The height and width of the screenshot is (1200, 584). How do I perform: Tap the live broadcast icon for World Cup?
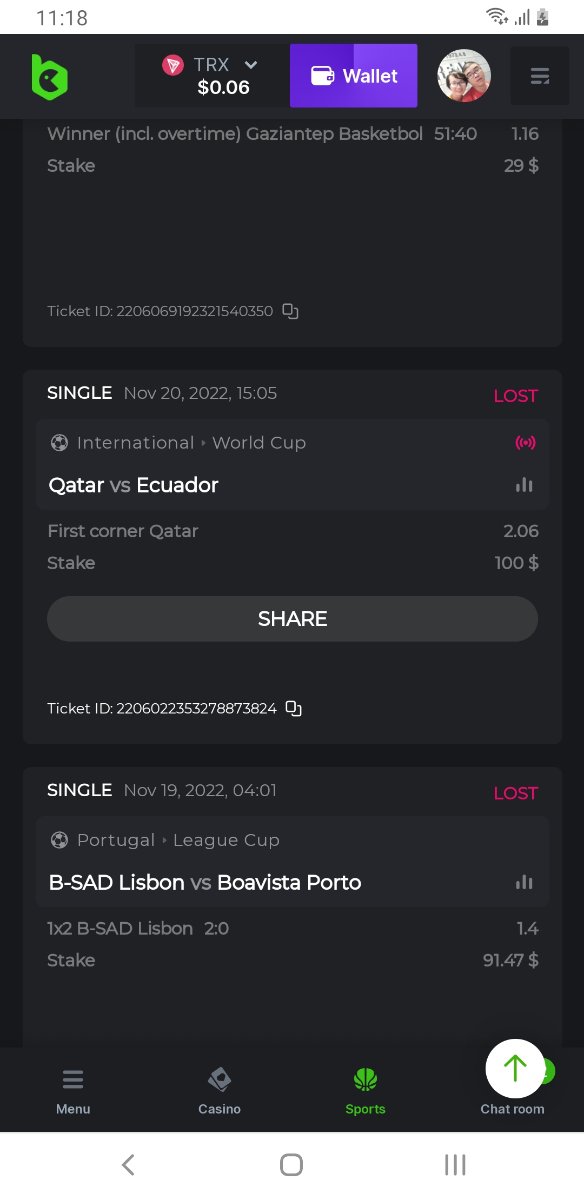pos(525,442)
